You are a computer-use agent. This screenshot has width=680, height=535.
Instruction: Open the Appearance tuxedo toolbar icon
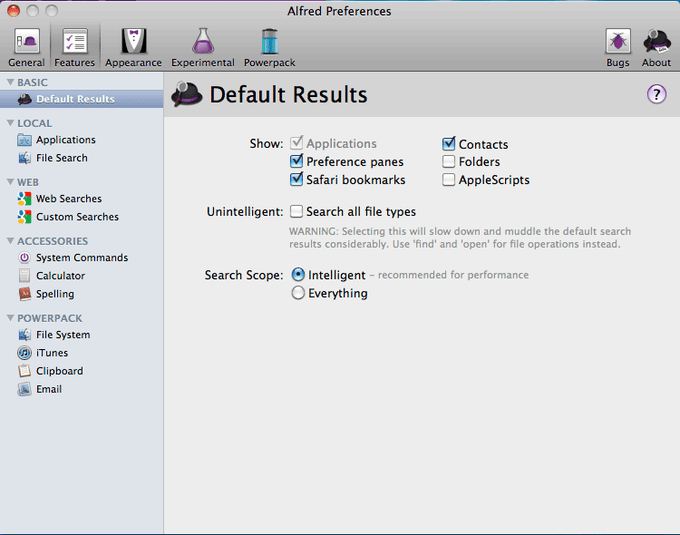pyautogui.click(x=133, y=47)
